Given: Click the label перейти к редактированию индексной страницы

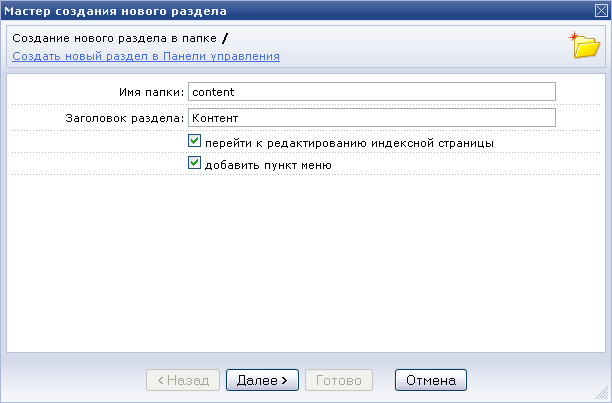Looking at the screenshot, I should tap(349, 143).
